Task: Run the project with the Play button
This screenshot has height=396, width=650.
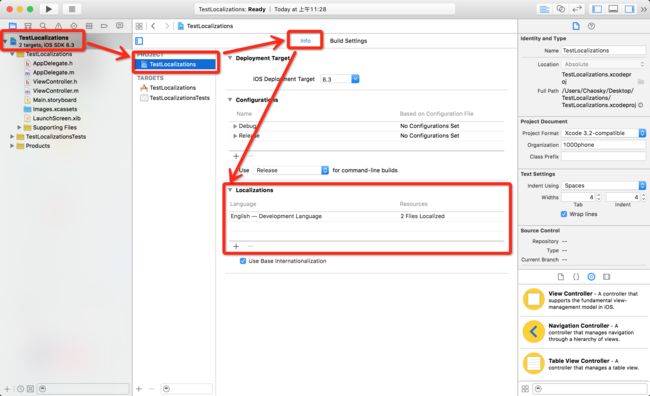Action: pyautogui.click(x=49, y=9)
